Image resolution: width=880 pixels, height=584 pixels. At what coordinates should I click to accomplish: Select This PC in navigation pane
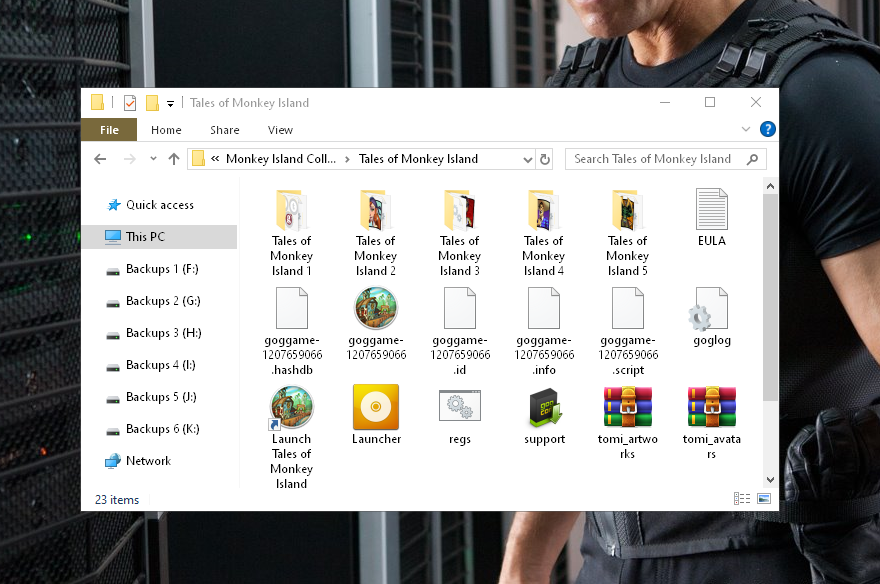(159, 237)
